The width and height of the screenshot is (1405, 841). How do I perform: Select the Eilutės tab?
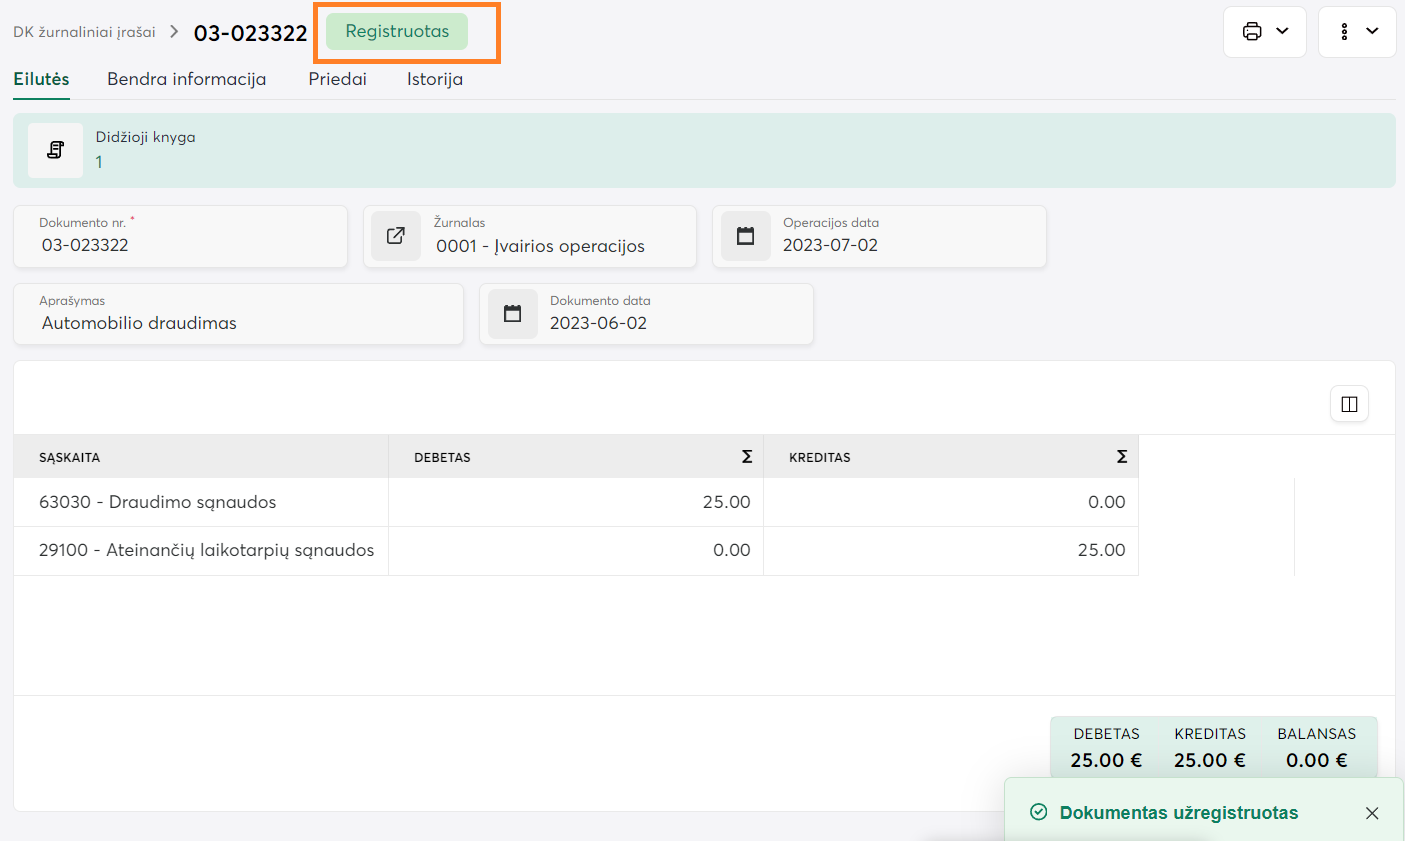41,79
